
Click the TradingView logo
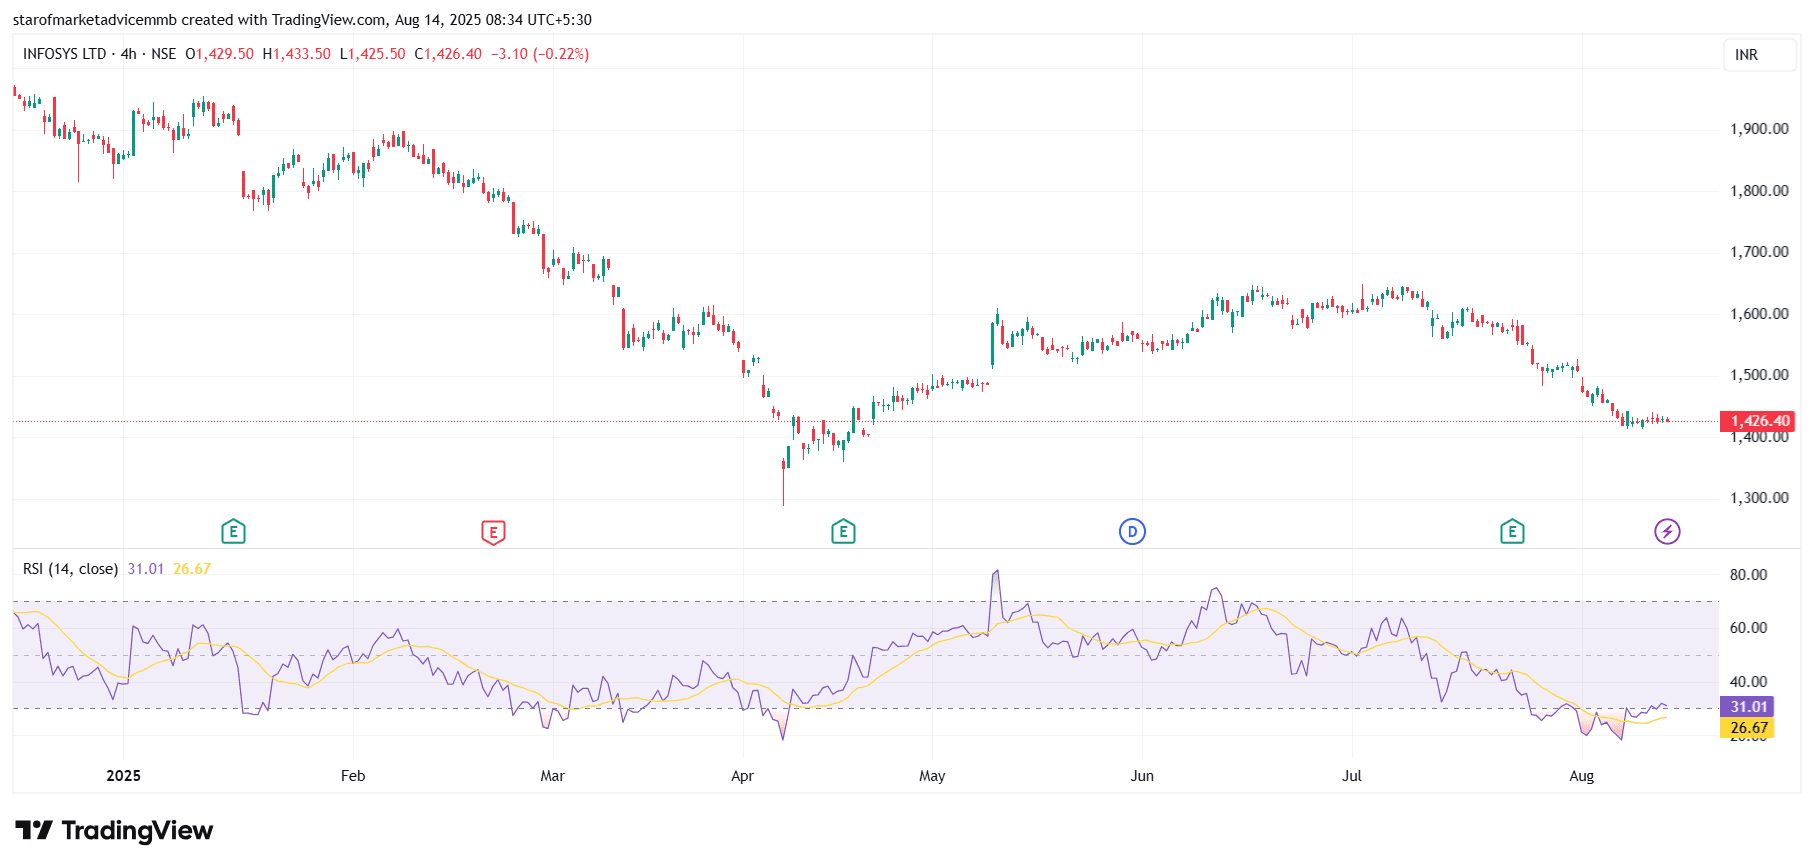(x=114, y=831)
